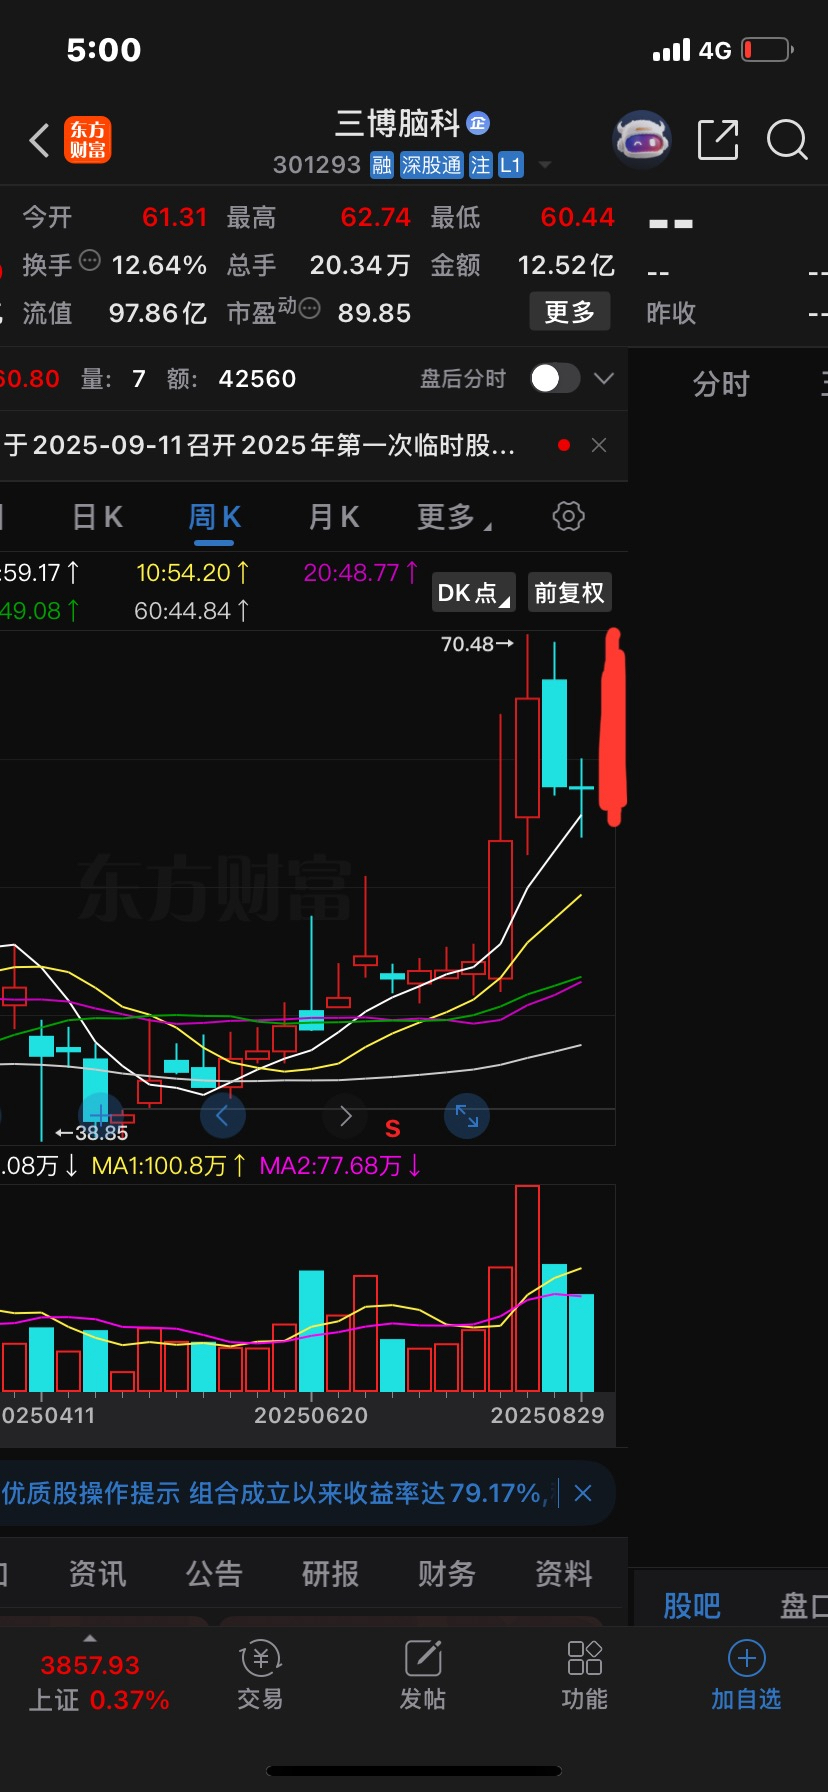This screenshot has width=828, height=1792.
Task: Tap the blue 企 badge beside title
Action: 478,123
